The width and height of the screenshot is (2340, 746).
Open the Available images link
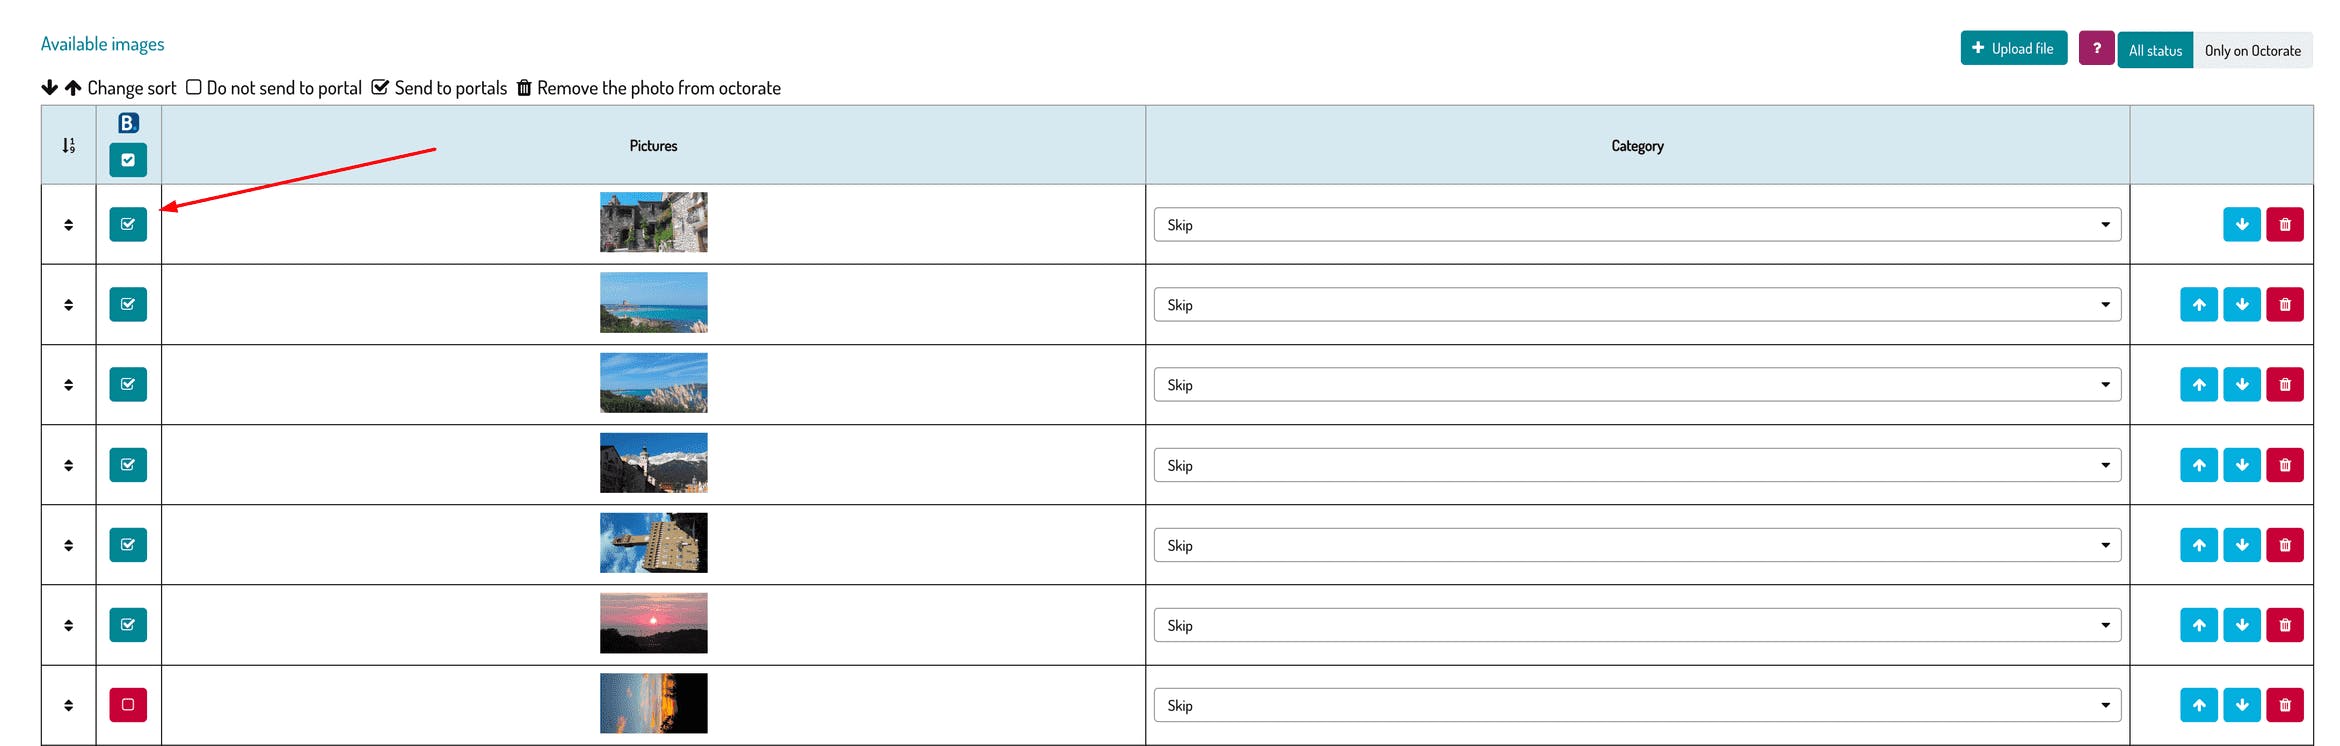[102, 44]
